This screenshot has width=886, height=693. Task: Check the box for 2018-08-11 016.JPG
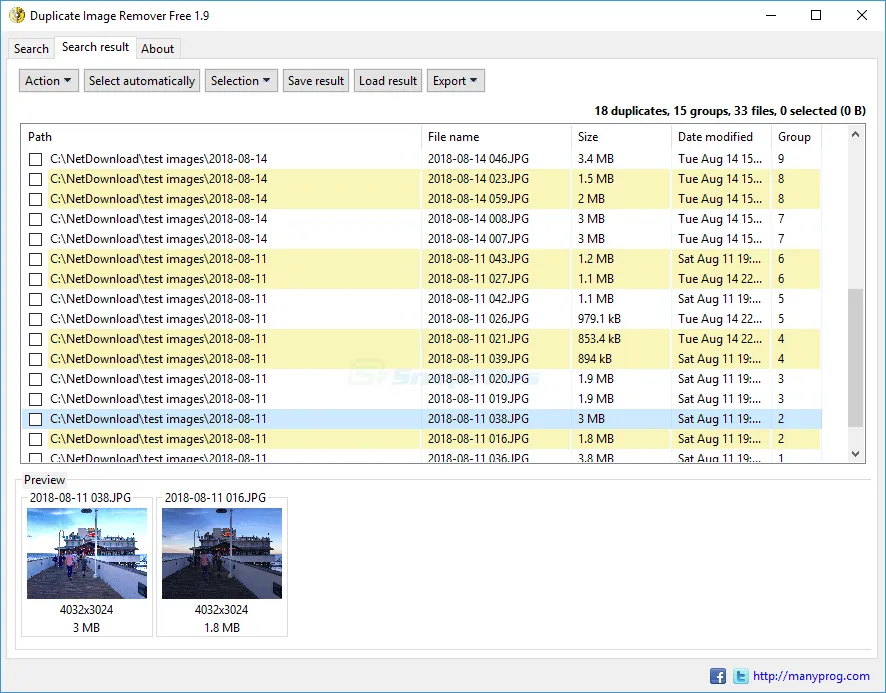(x=36, y=439)
